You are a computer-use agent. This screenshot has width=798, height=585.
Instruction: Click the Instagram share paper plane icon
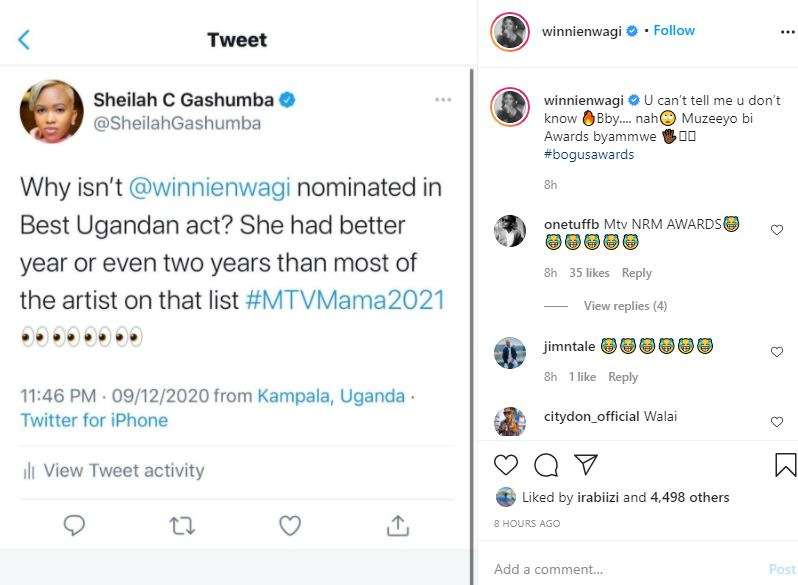coord(586,465)
